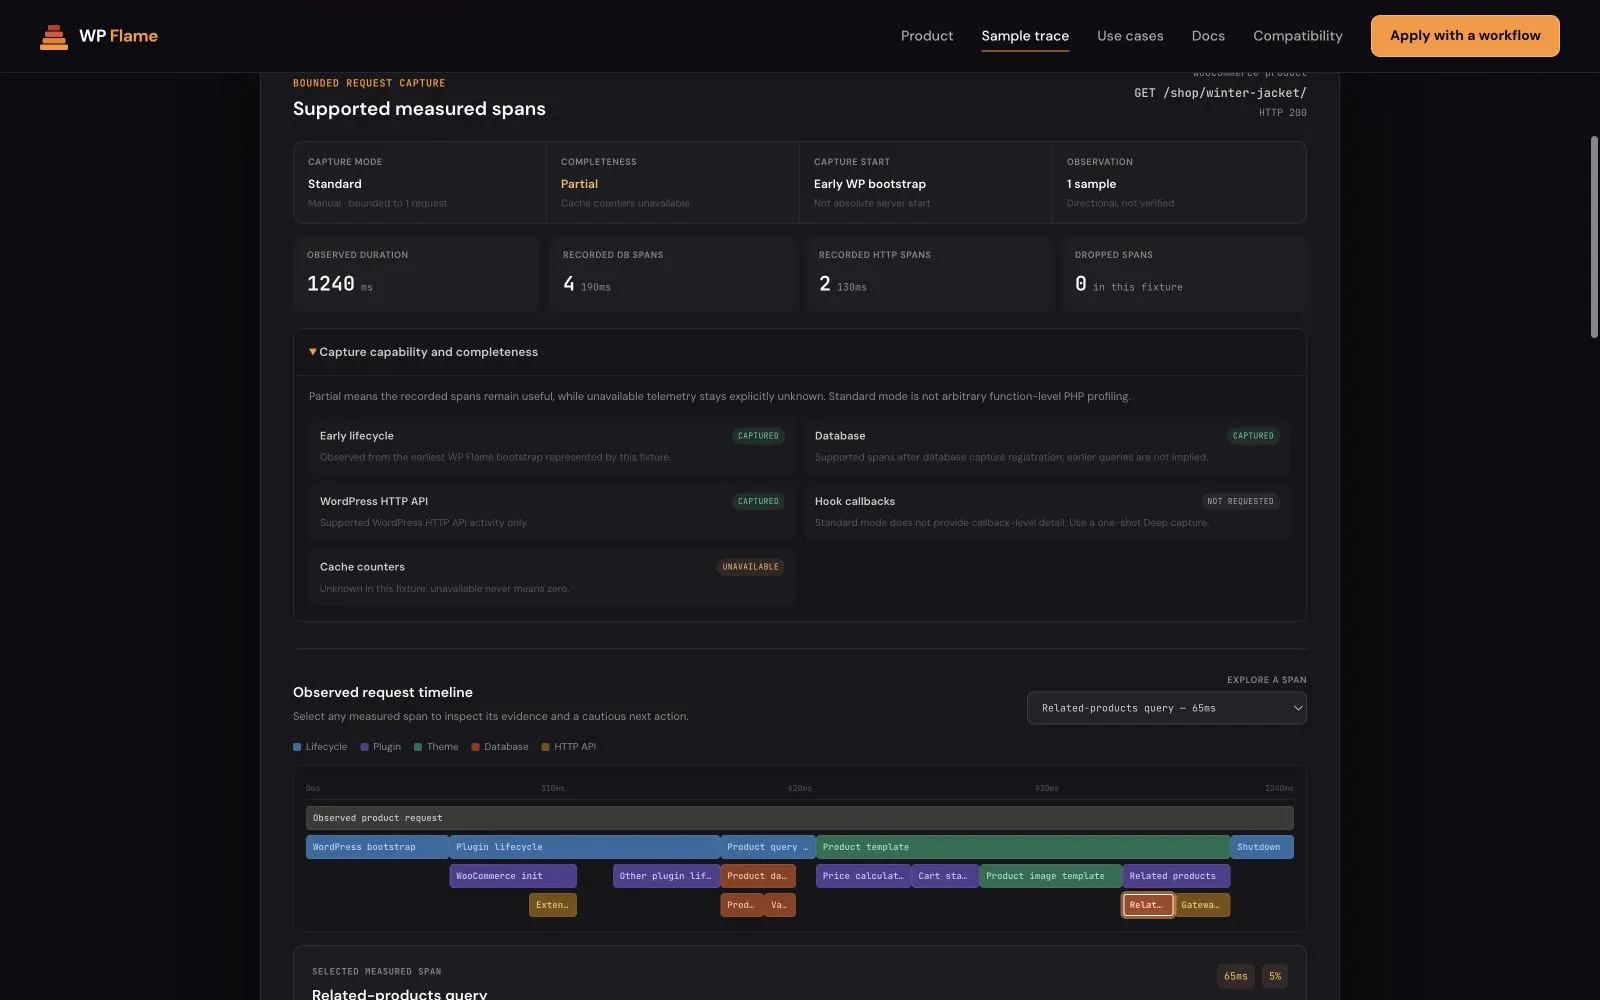This screenshot has width=1600, height=1000.
Task: Open the Compatibility nav link
Action: click(1298, 36)
